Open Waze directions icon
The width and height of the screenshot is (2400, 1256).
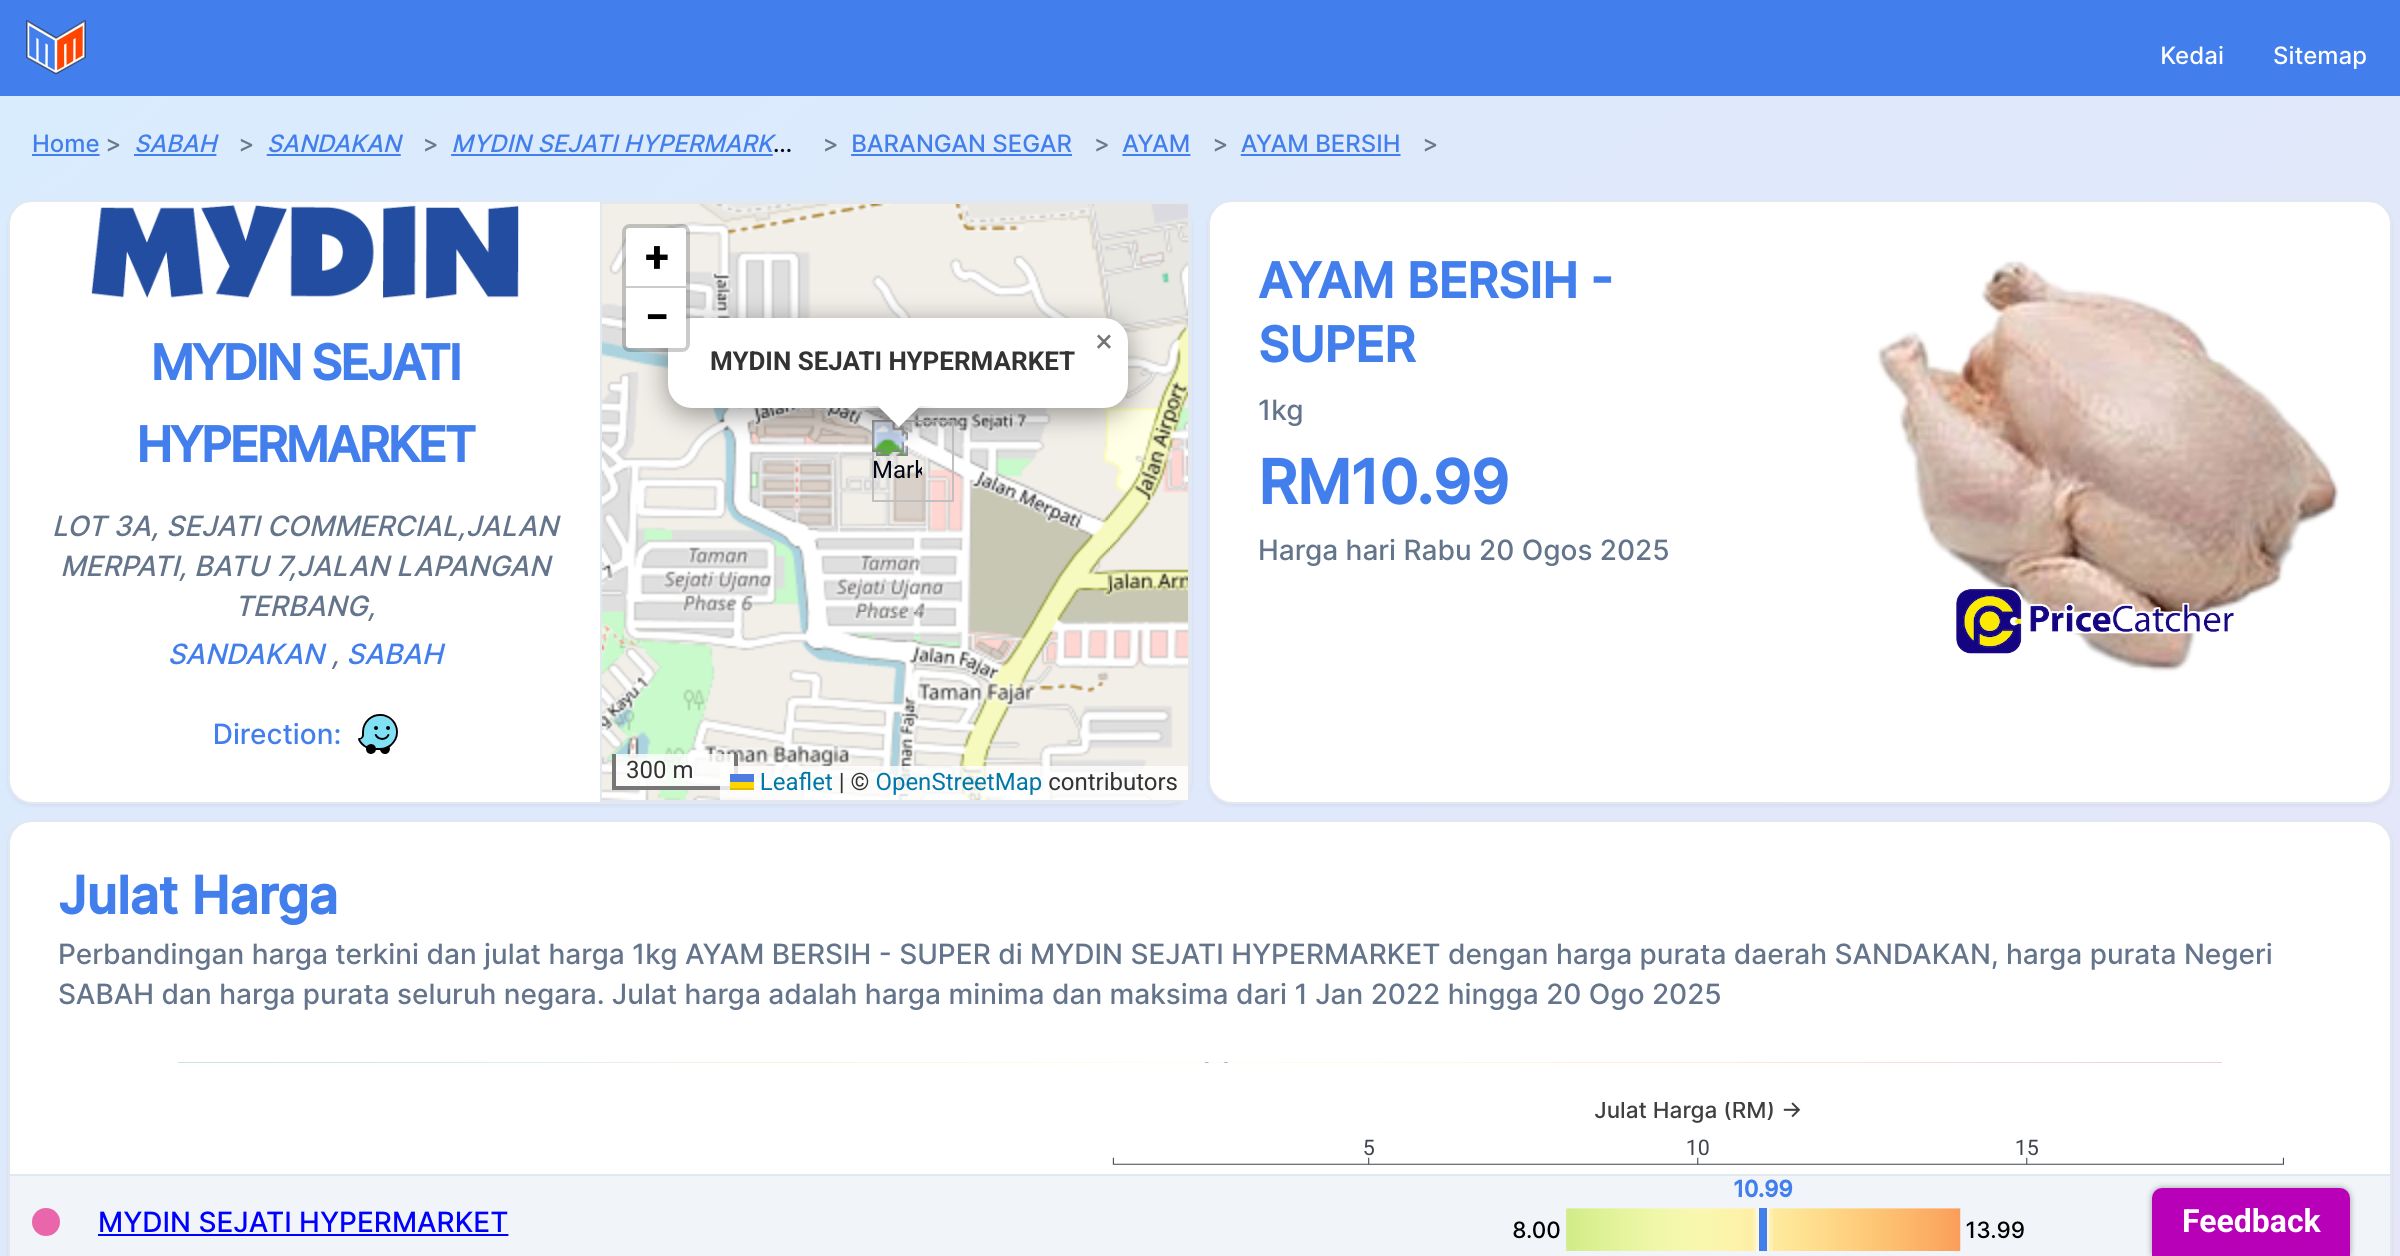click(379, 734)
